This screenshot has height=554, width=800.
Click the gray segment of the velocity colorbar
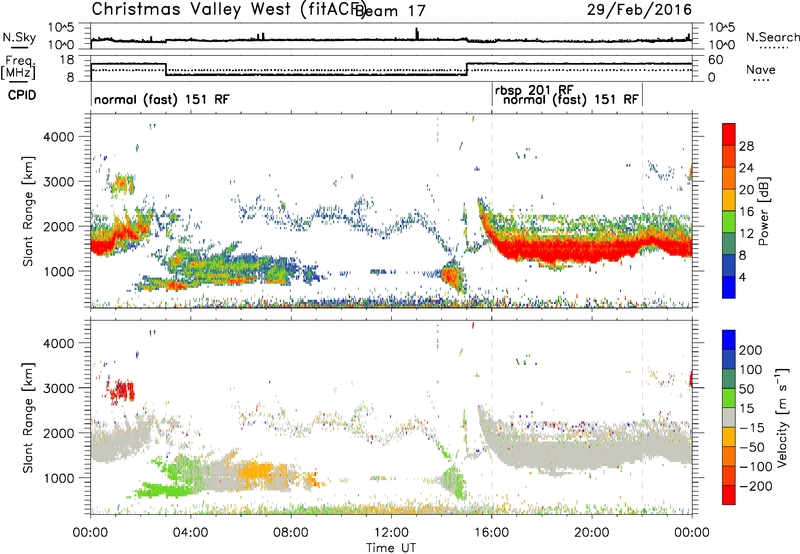point(729,417)
